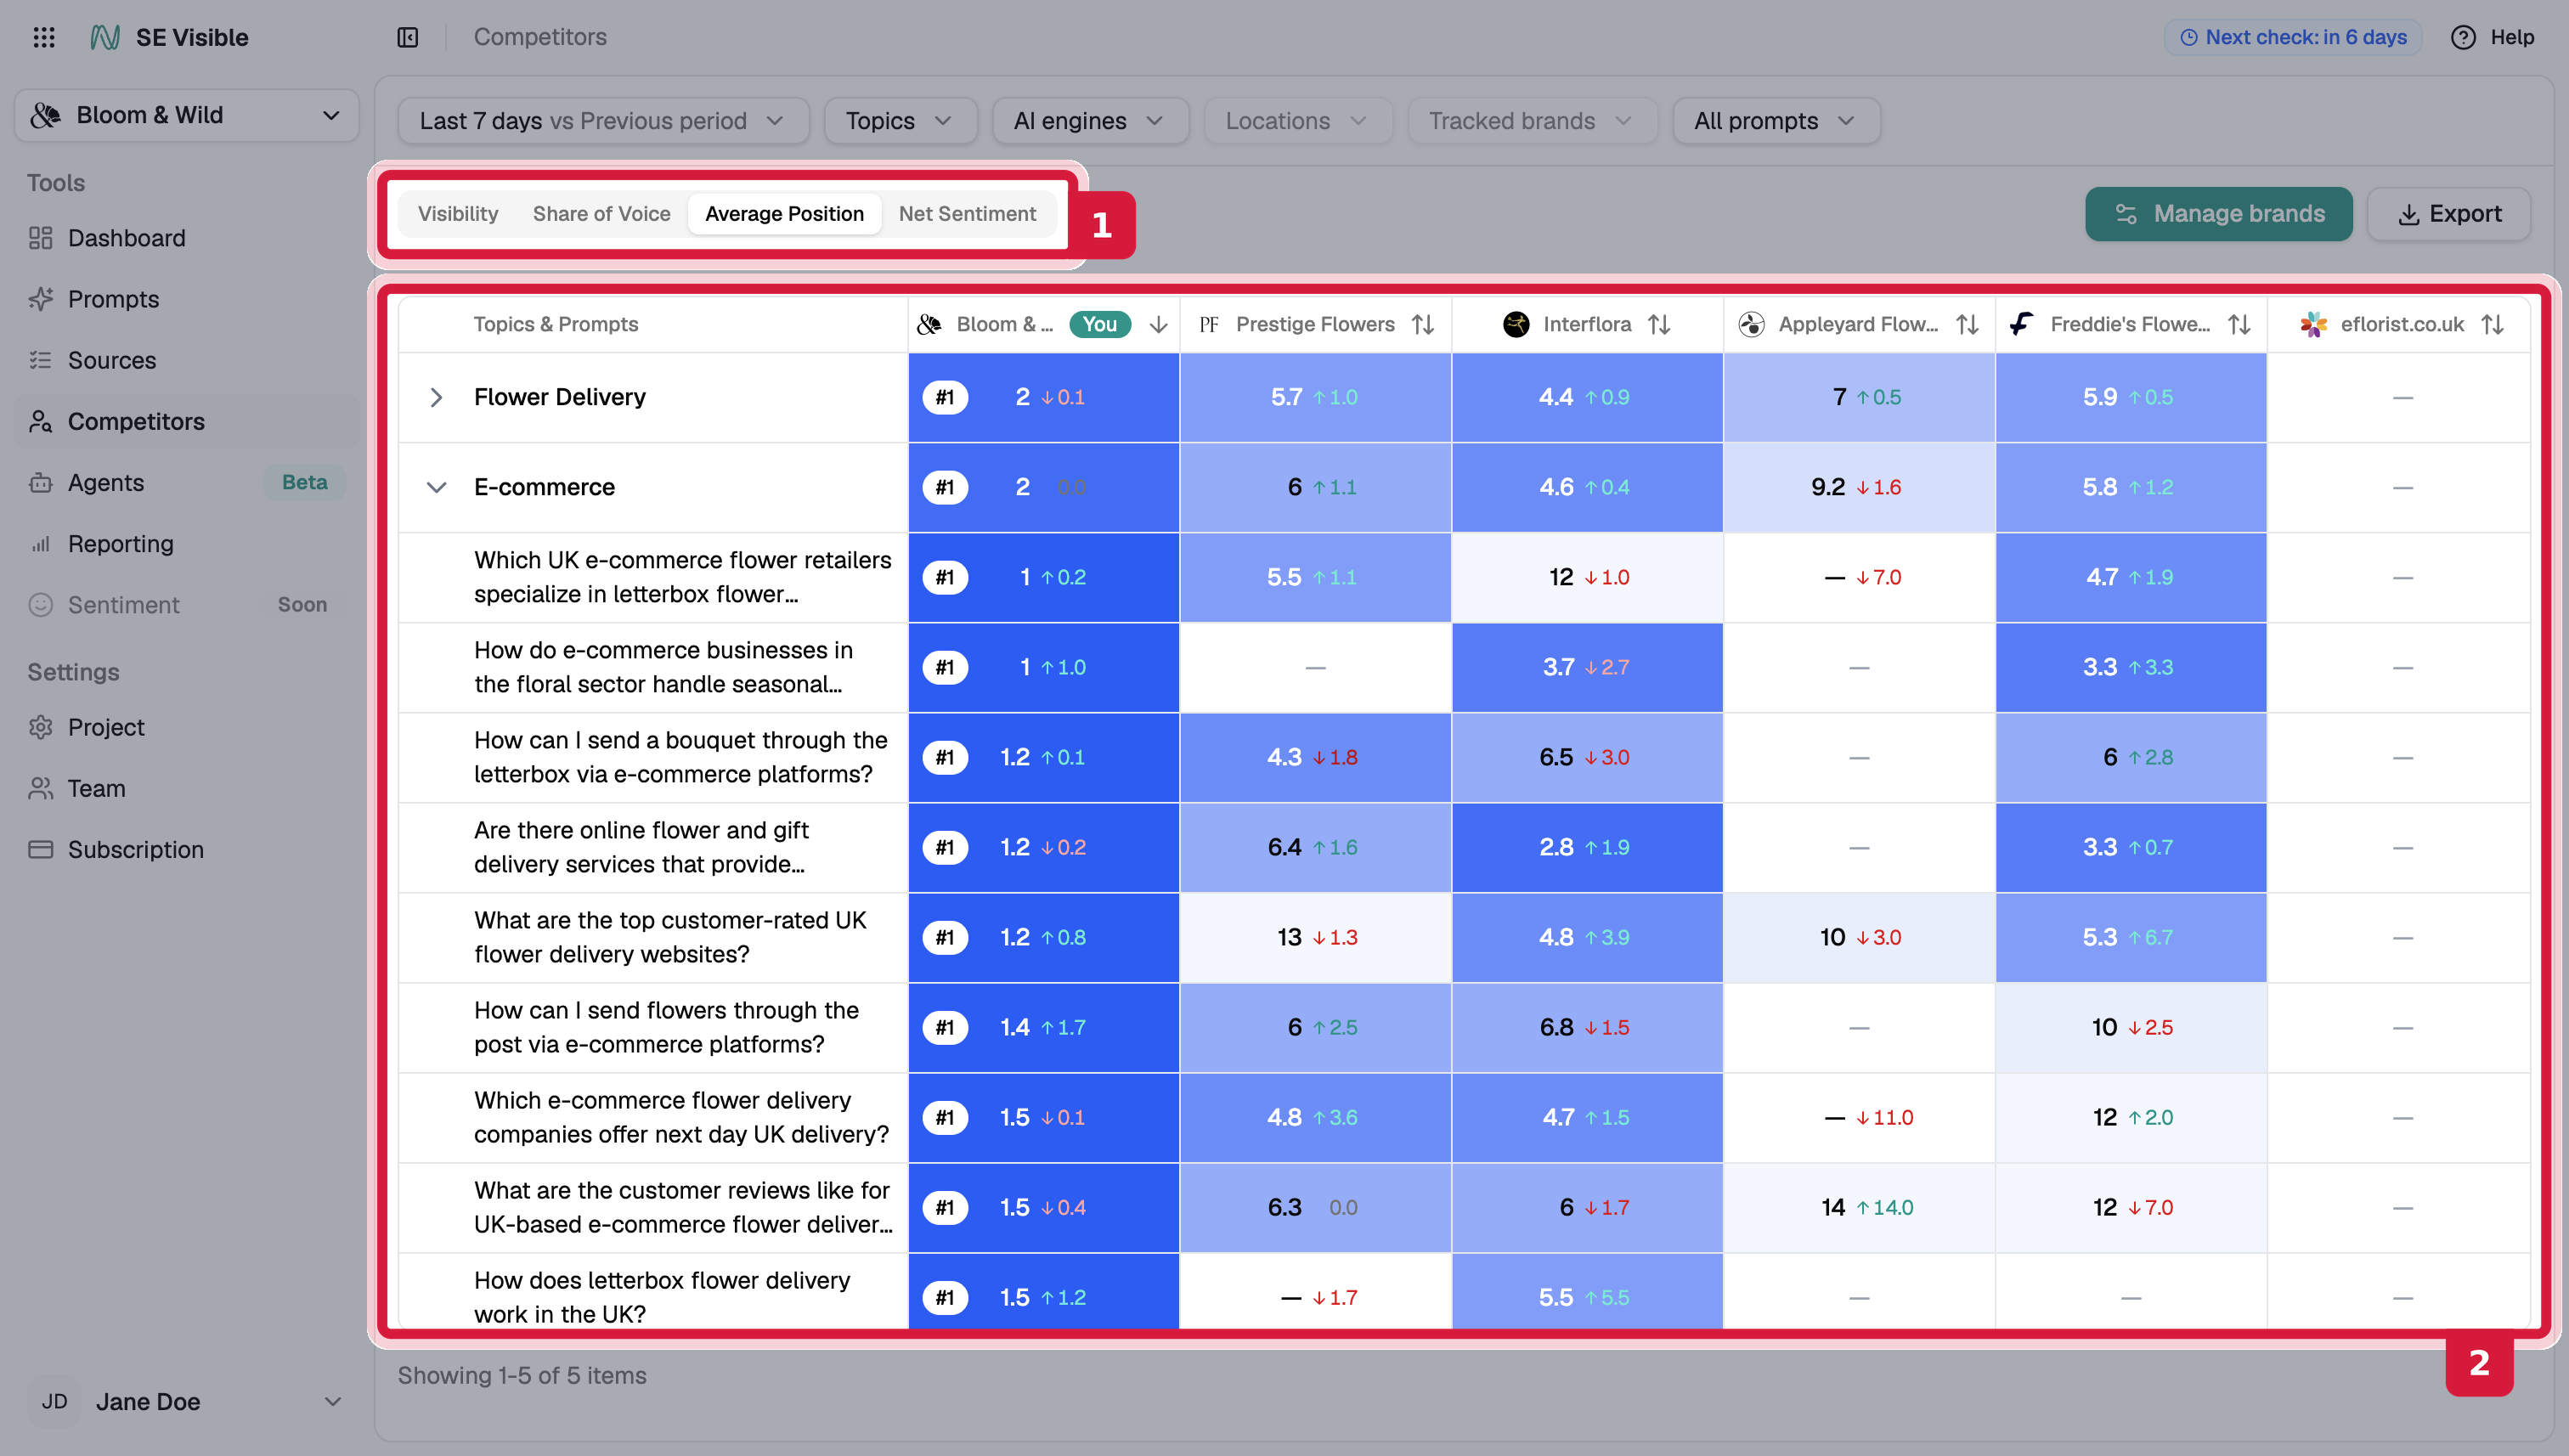Open the Topics filter dropdown
The image size is (2569, 1456).
coord(900,121)
